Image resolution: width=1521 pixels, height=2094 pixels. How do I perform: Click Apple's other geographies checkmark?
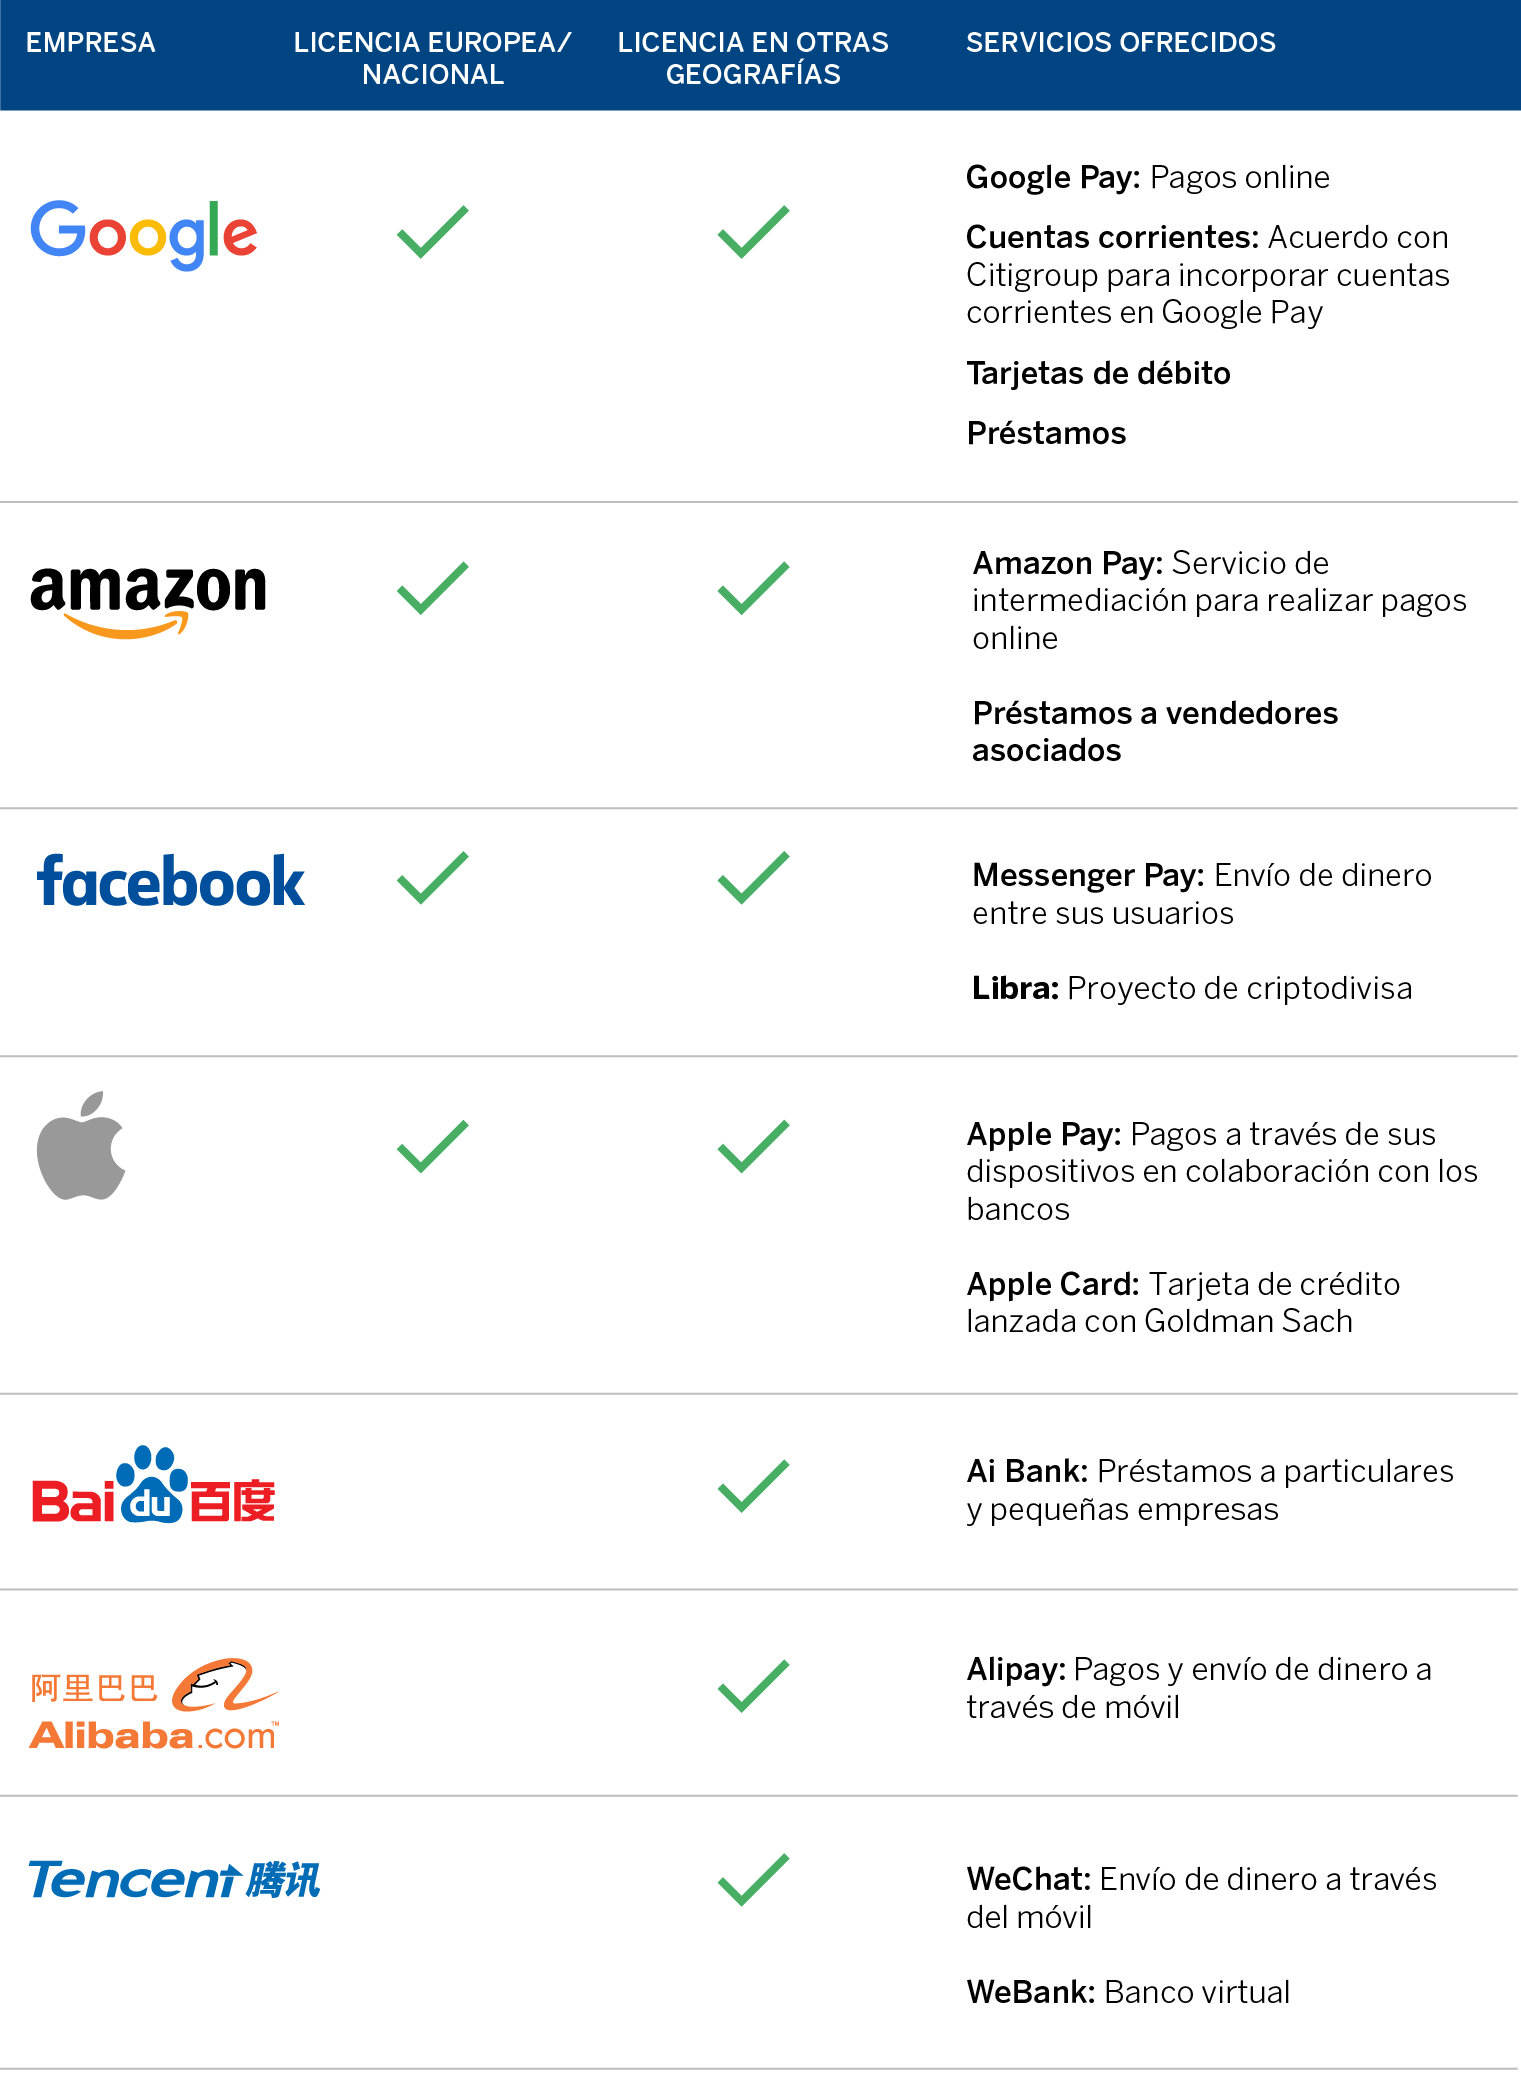[754, 1146]
